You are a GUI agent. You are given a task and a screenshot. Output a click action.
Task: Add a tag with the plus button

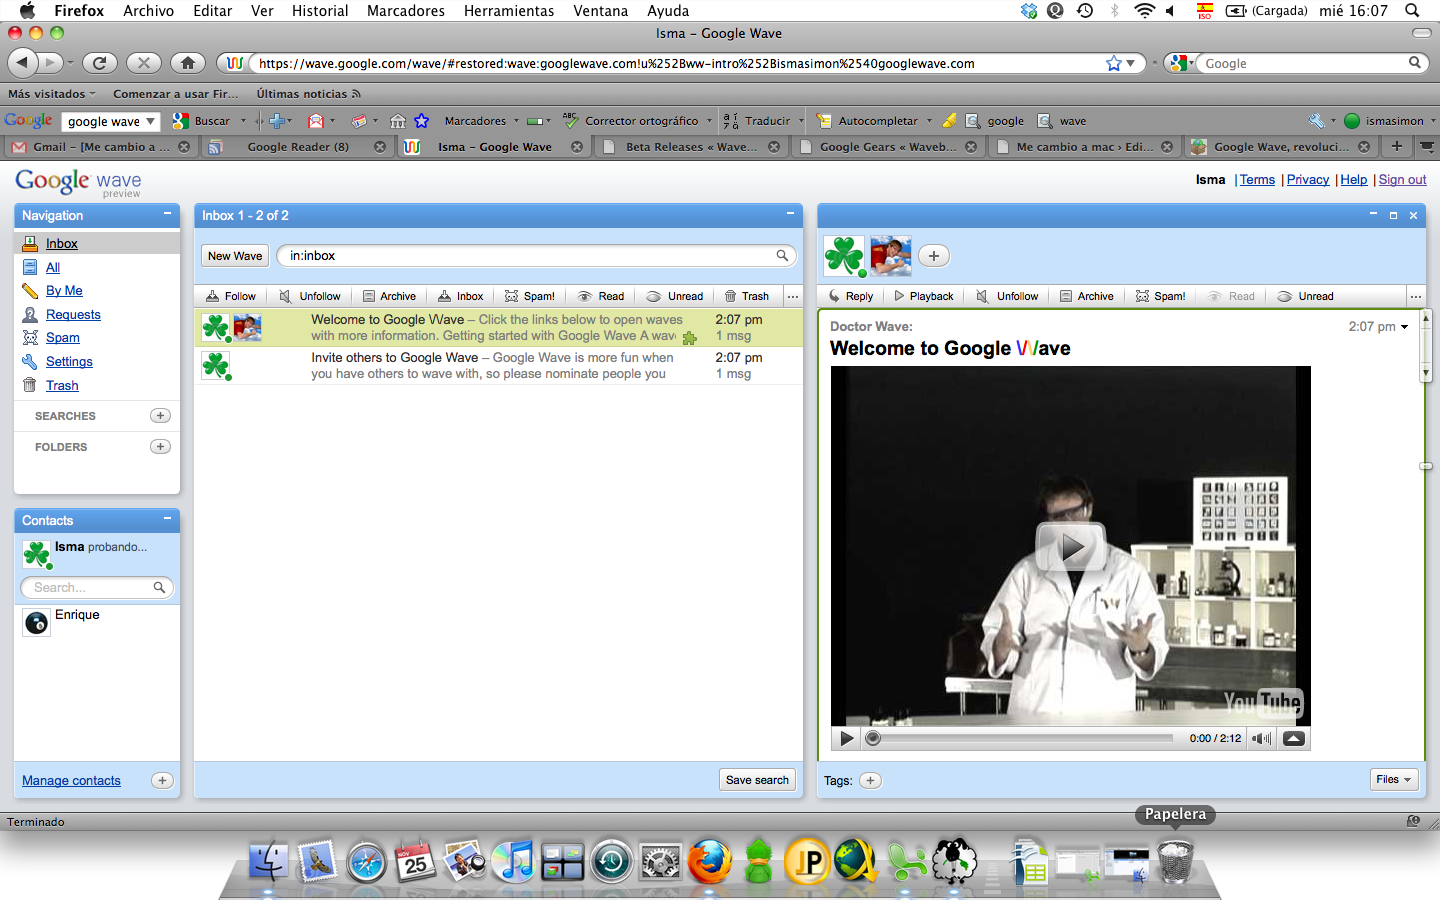tap(871, 781)
